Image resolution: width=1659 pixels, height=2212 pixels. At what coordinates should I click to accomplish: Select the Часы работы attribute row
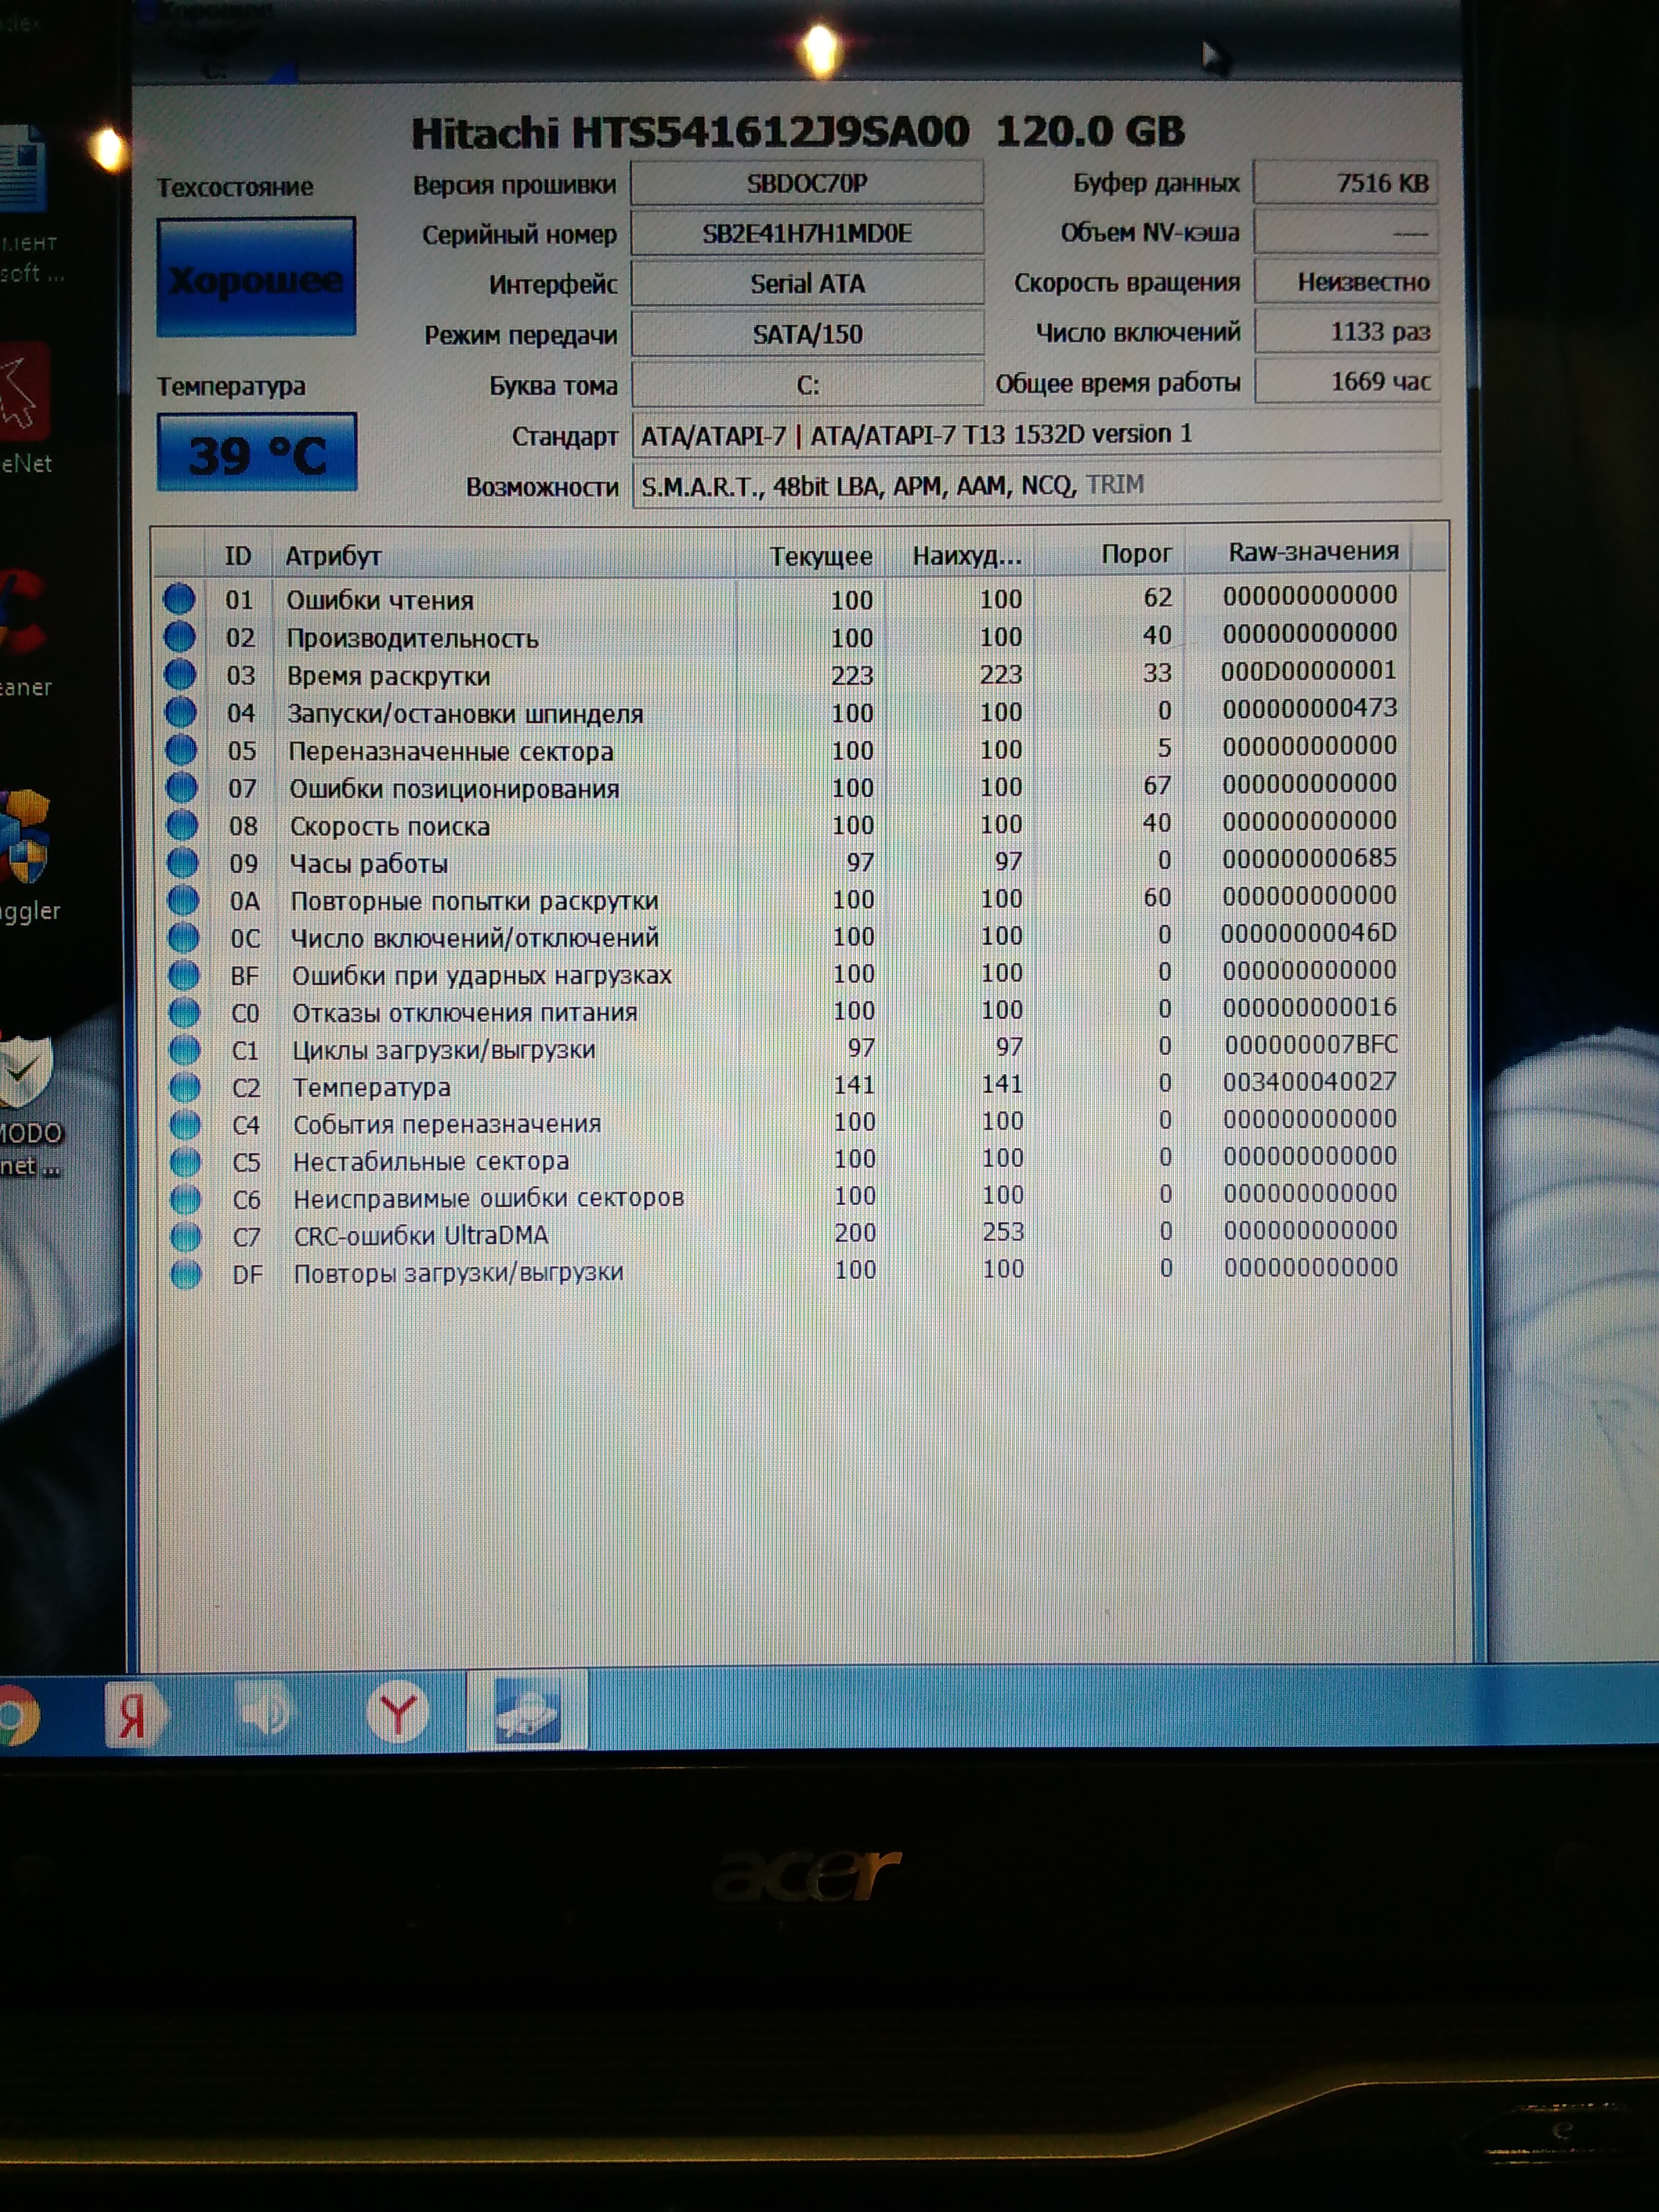coord(368,863)
